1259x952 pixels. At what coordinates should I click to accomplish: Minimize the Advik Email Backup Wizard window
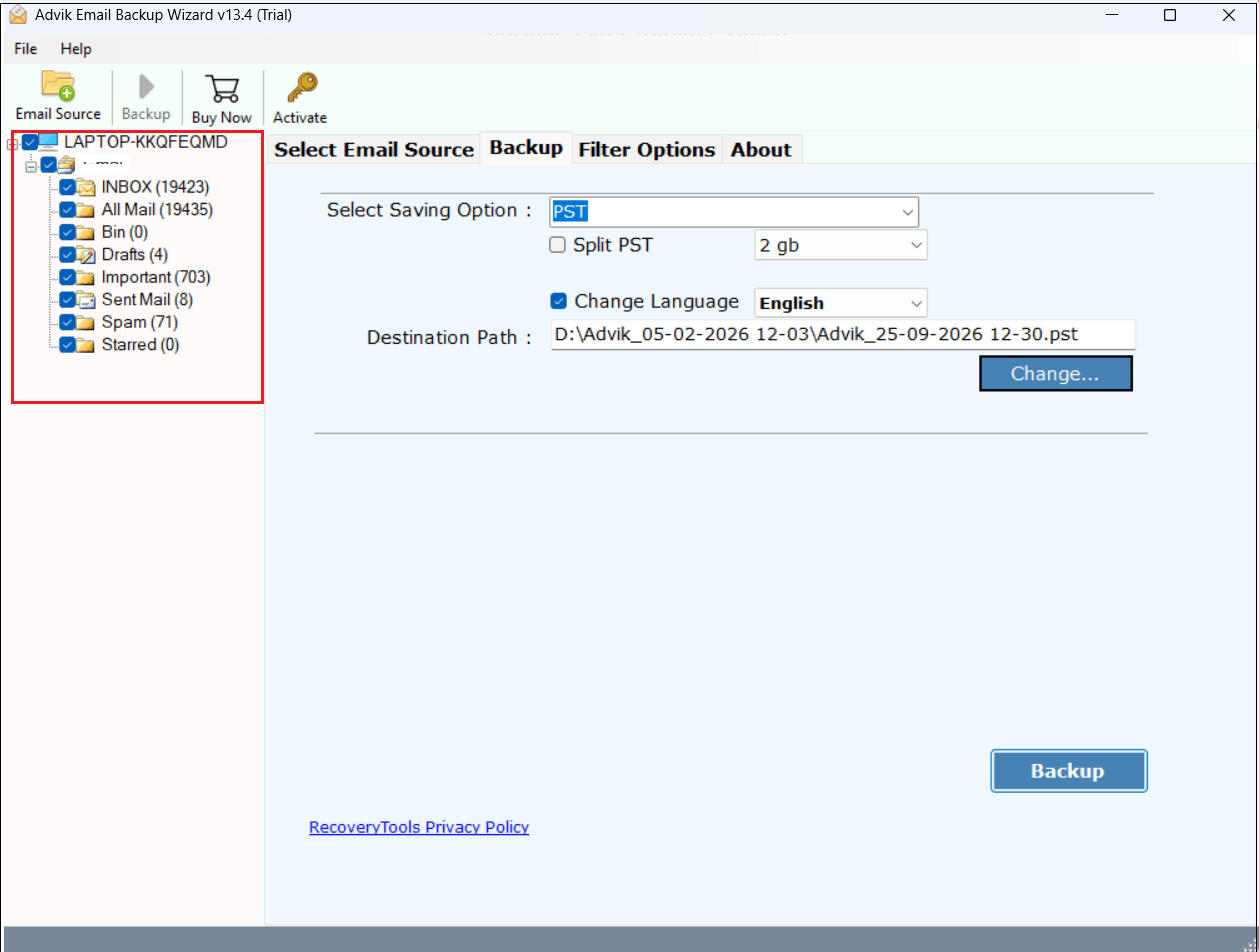pos(1110,15)
